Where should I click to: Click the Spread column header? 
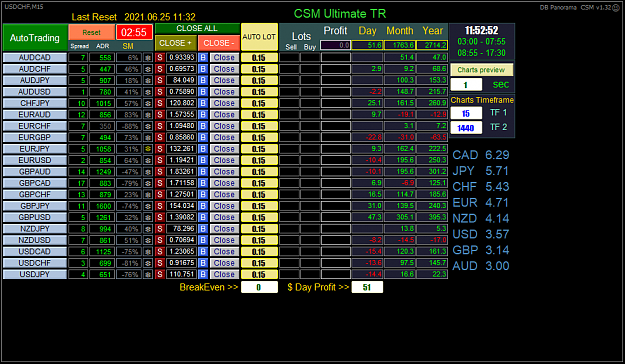80,46
